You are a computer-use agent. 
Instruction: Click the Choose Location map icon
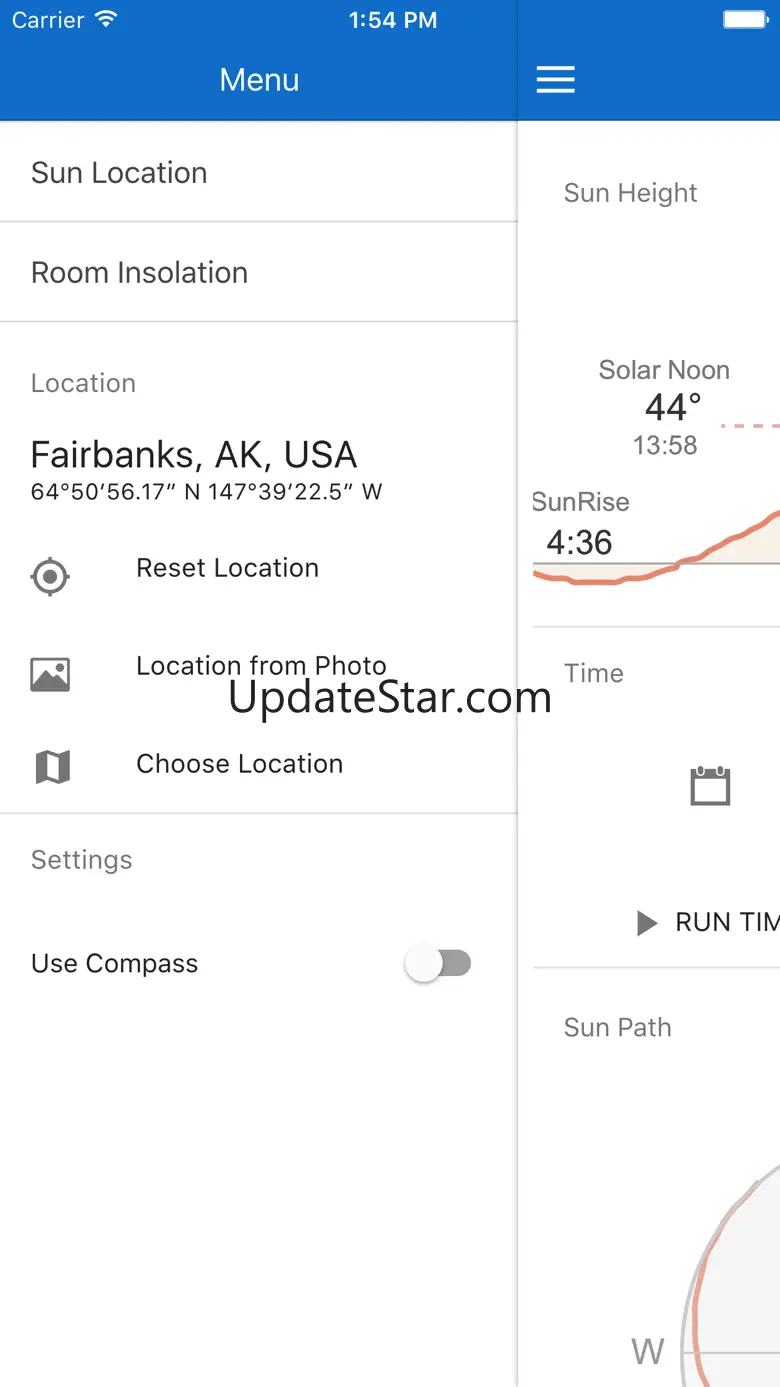[52, 767]
